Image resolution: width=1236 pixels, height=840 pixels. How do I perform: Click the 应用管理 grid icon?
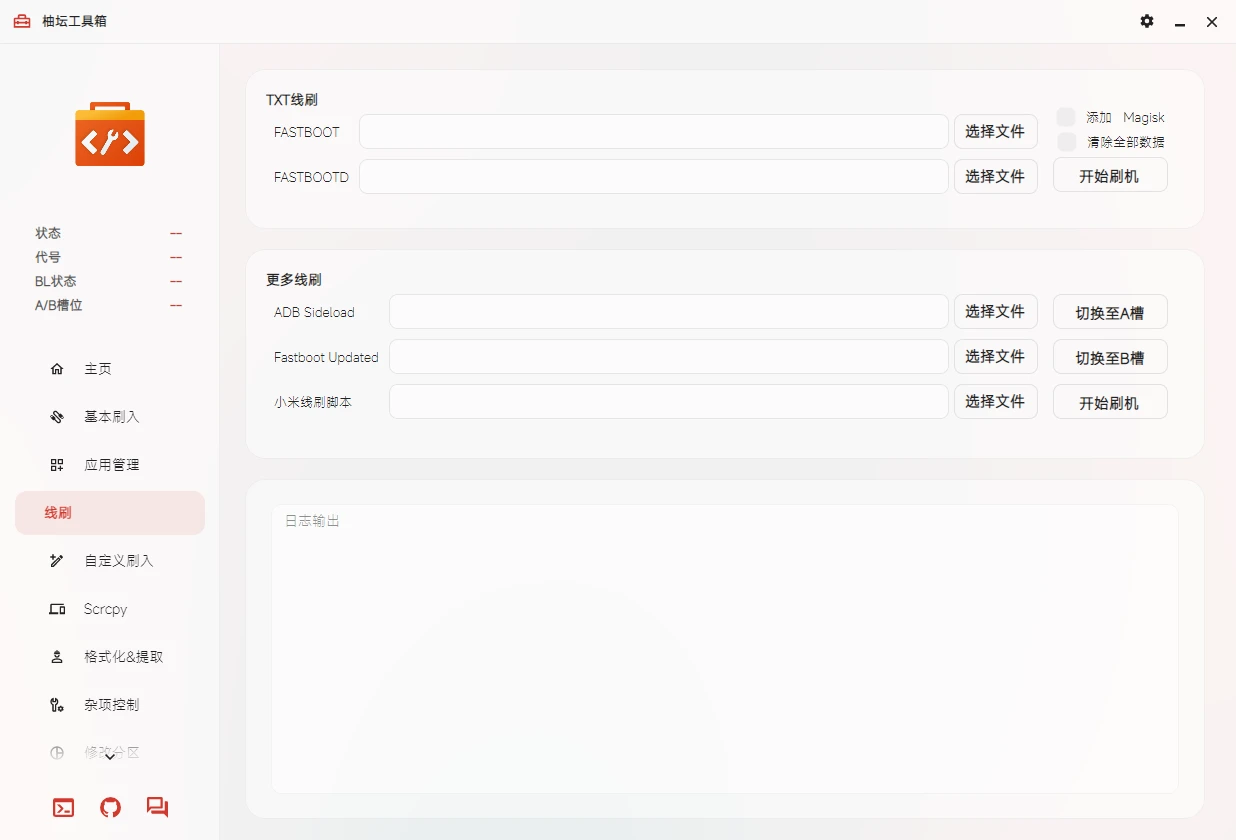pos(57,465)
